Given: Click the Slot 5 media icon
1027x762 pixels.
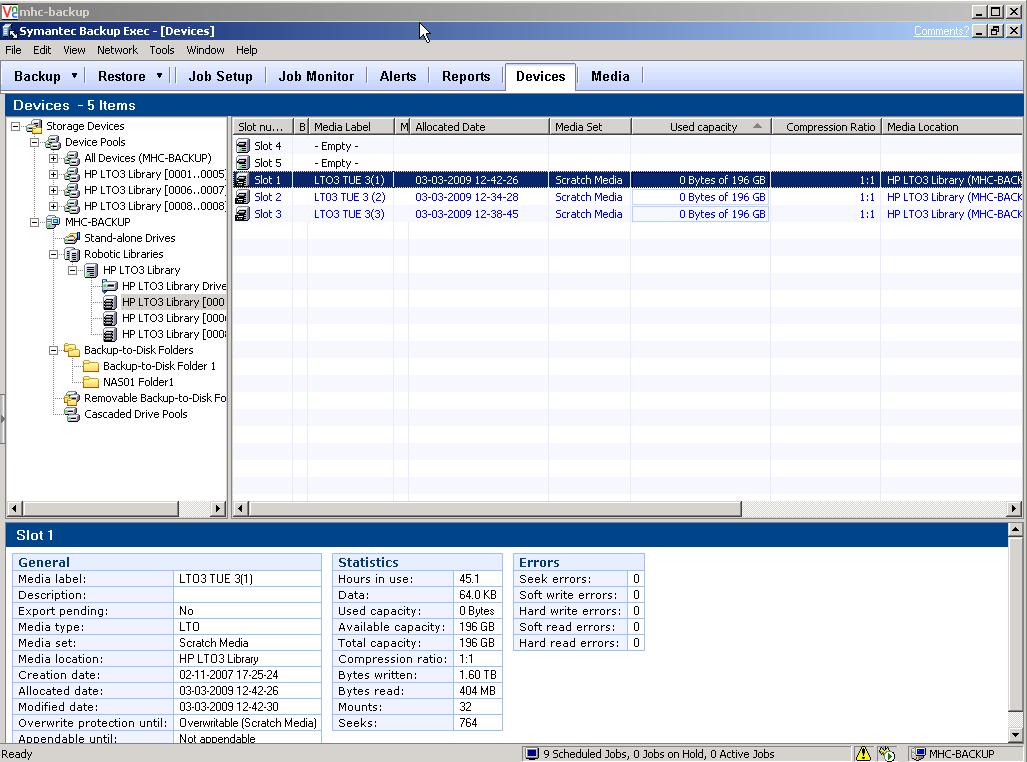Looking at the screenshot, I should point(243,163).
